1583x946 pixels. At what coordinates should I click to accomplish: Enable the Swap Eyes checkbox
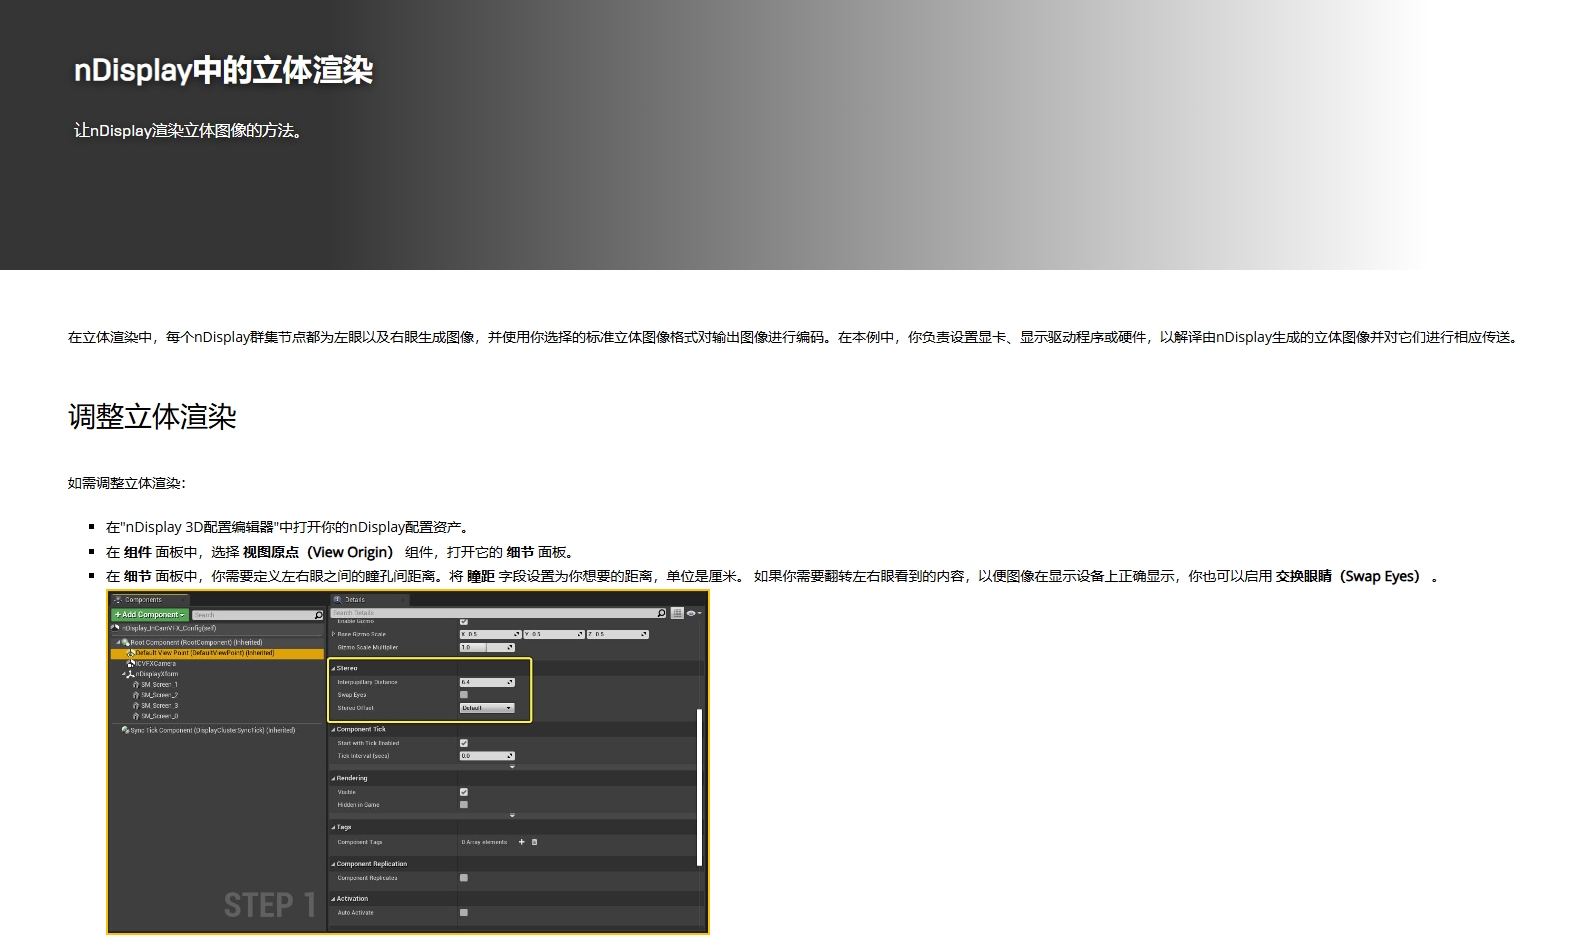tap(463, 695)
